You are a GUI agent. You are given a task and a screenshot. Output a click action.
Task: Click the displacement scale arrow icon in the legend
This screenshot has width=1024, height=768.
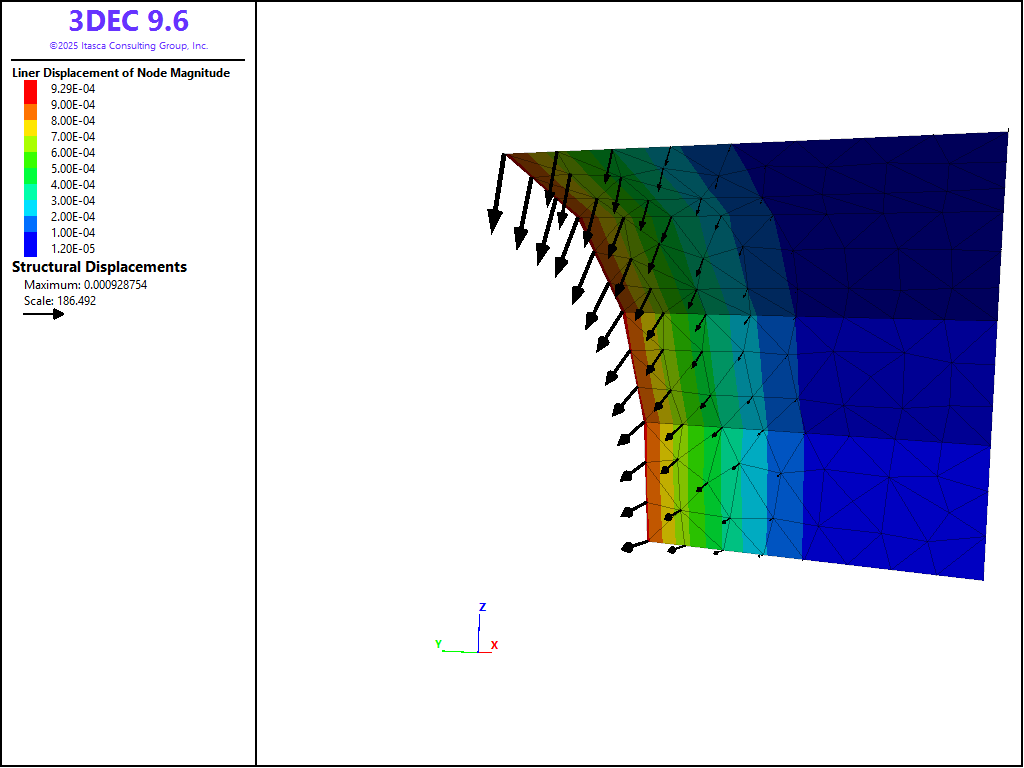click(x=44, y=314)
